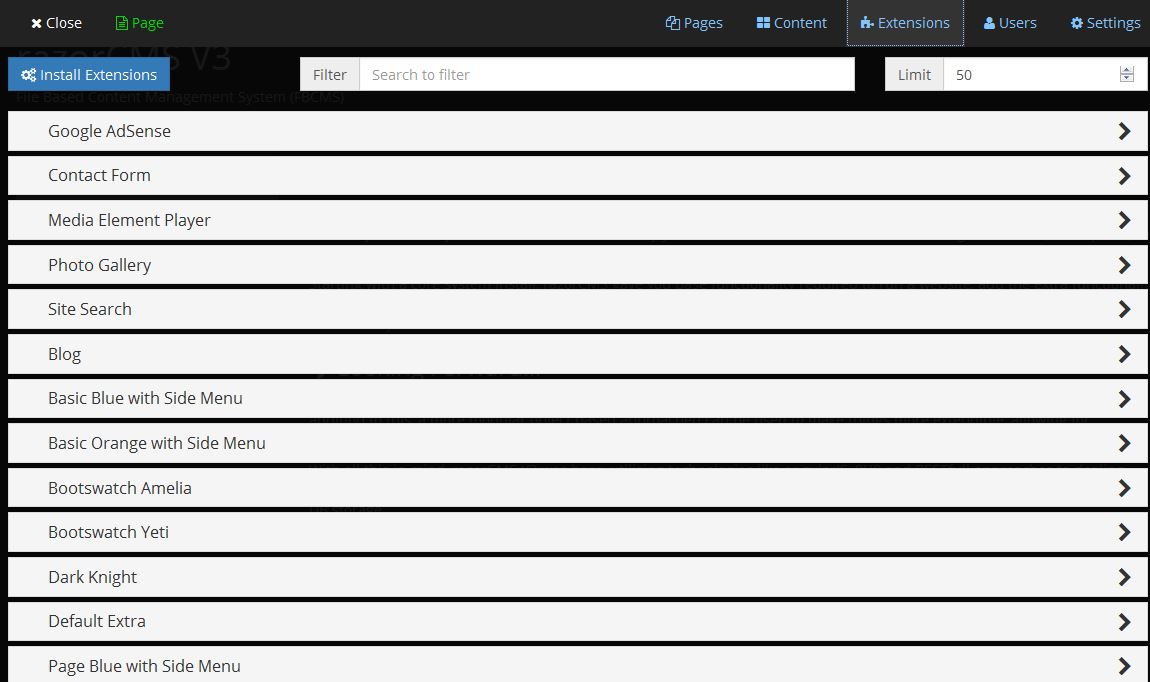Expand Basic Blue with Side Menu chevron
Image resolution: width=1150 pixels, height=682 pixels.
click(1124, 399)
